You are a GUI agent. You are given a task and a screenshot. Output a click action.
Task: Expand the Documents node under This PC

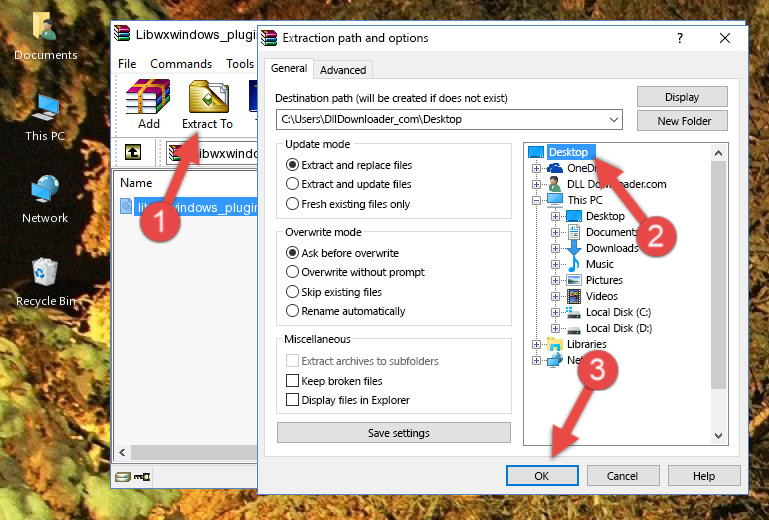click(x=555, y=233)
